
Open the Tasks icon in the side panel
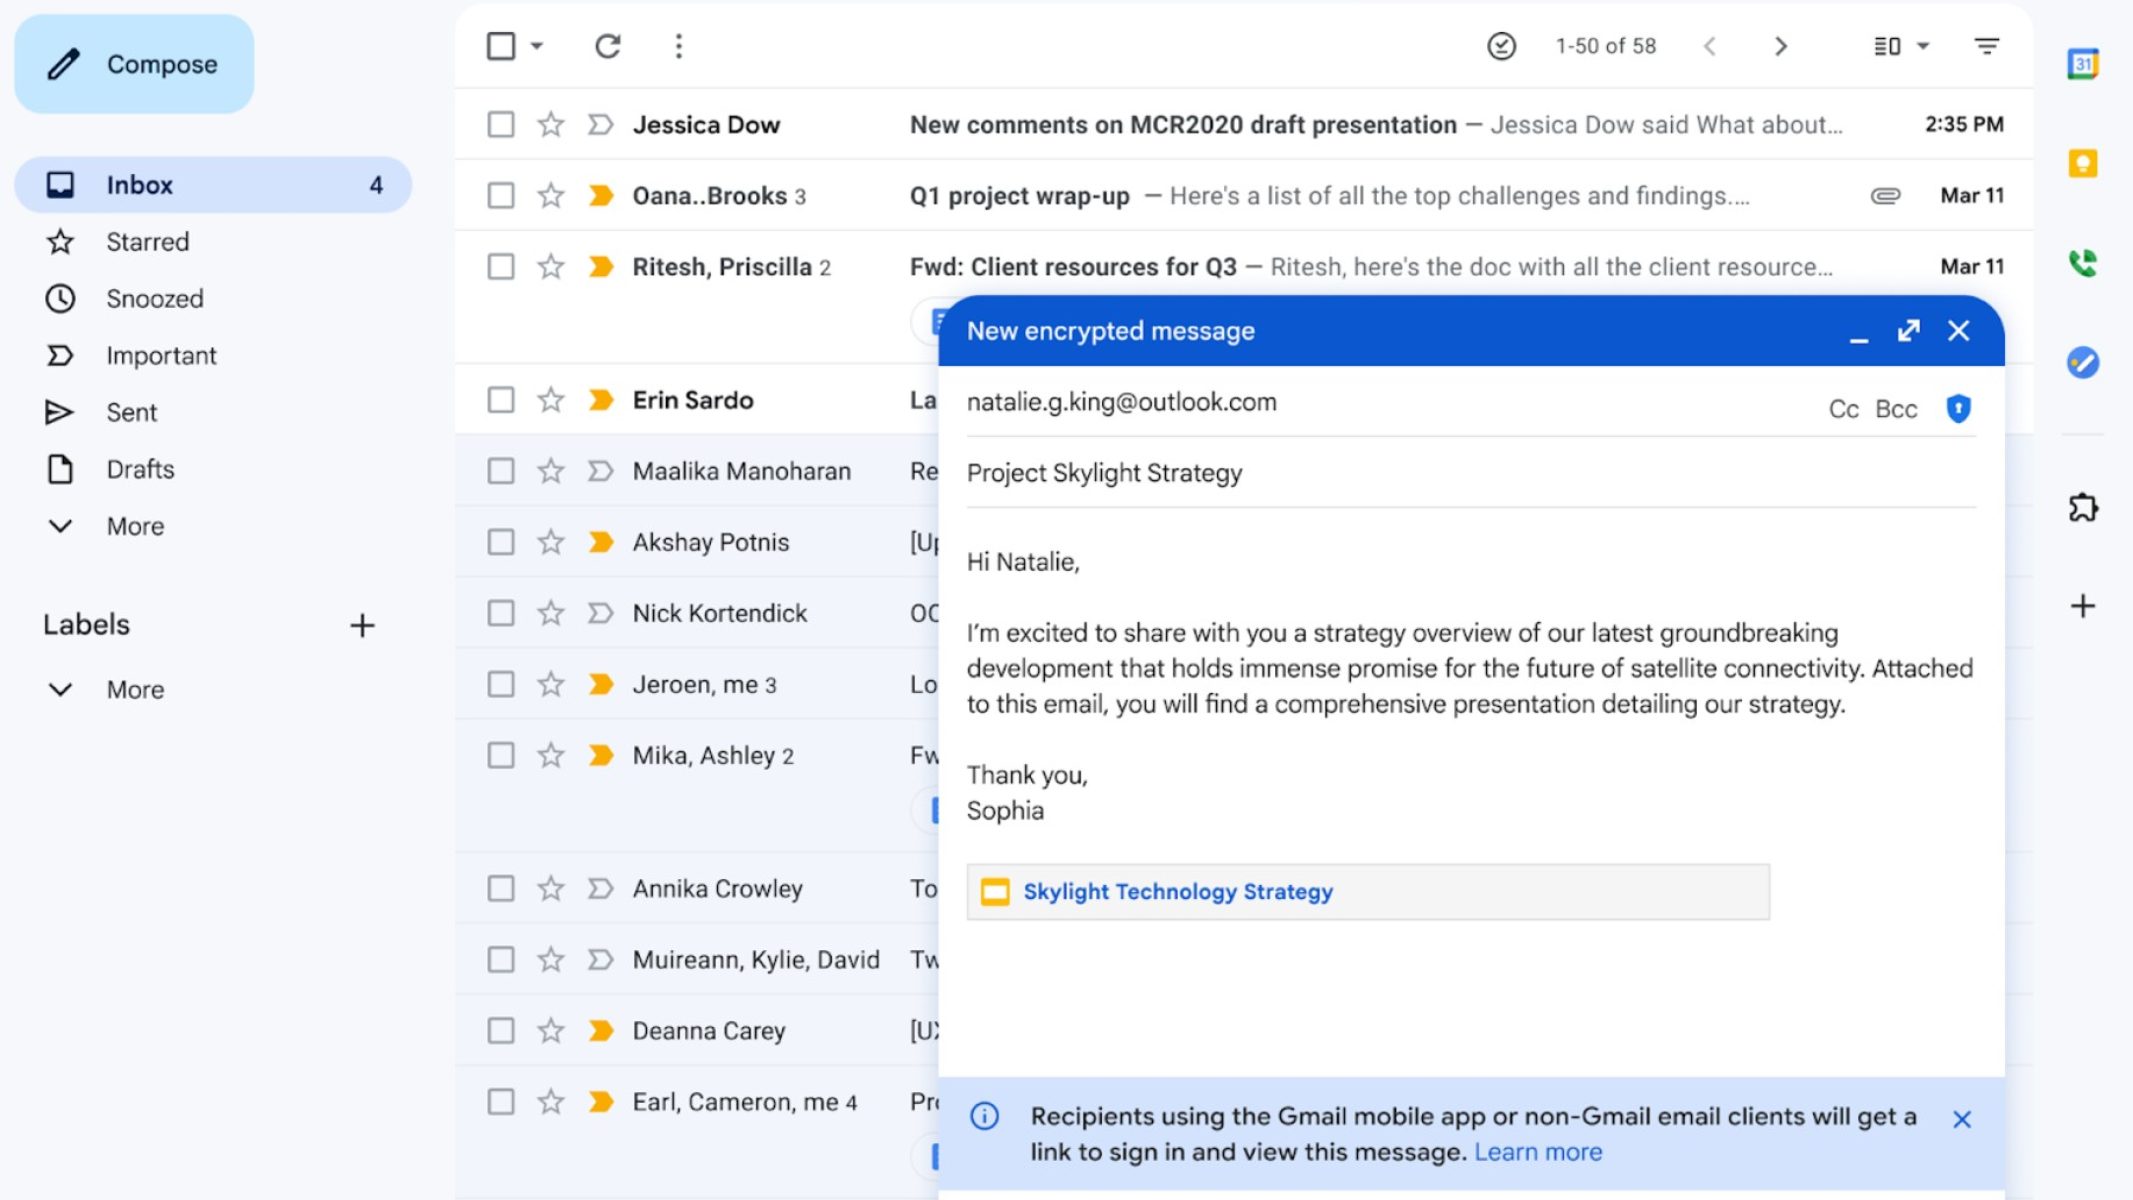2082,362
